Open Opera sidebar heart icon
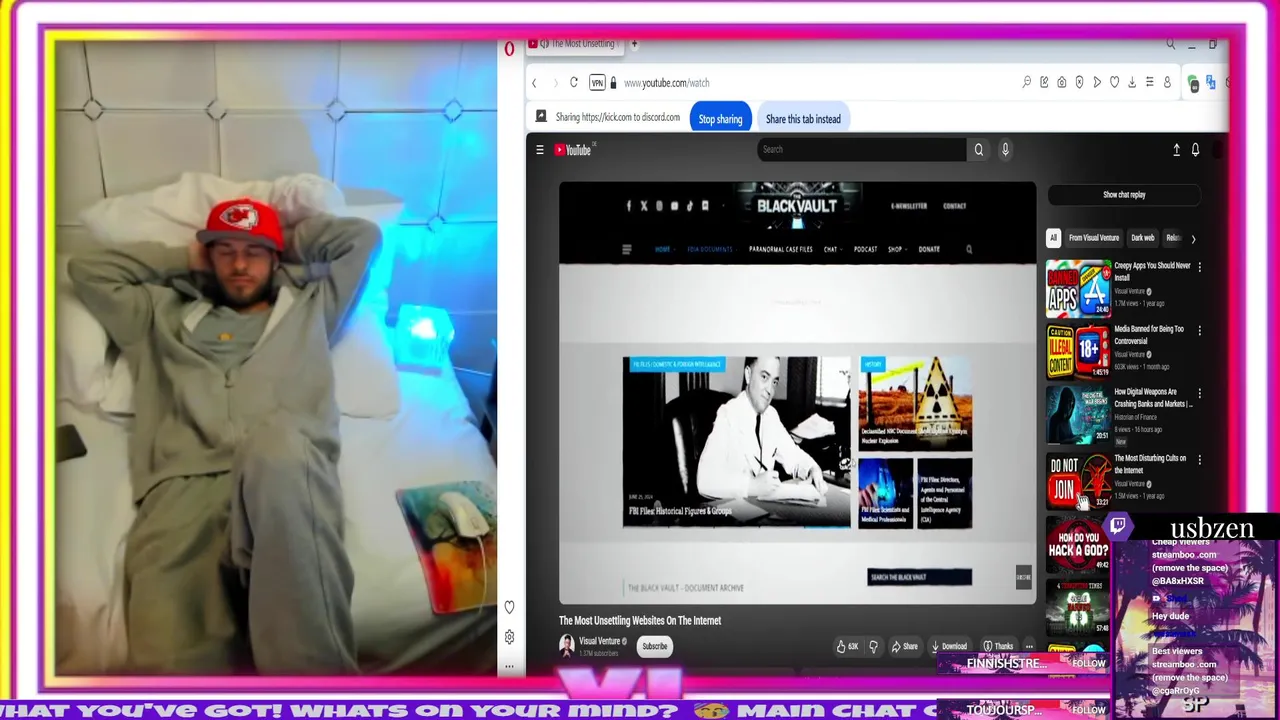Viewport: 1280px width, 720px height. (x=509, y=607)
